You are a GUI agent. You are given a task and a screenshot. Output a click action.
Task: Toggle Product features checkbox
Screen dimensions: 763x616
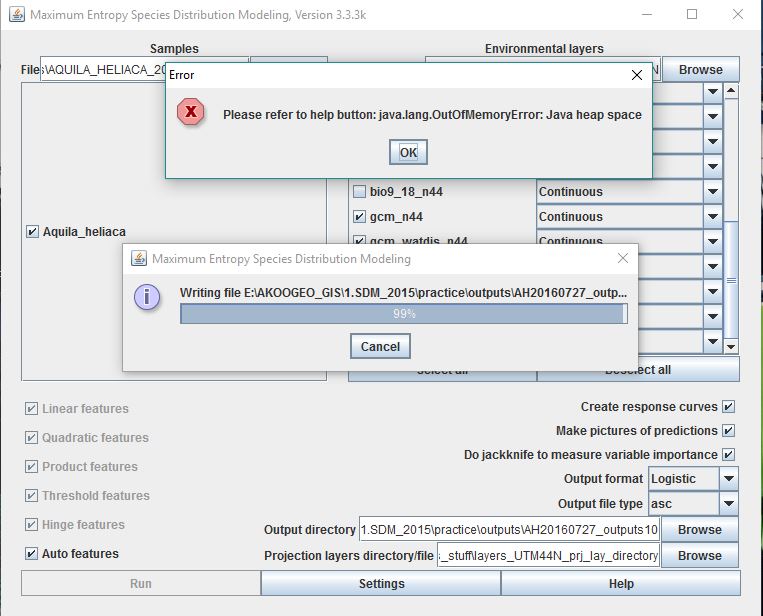31,467
